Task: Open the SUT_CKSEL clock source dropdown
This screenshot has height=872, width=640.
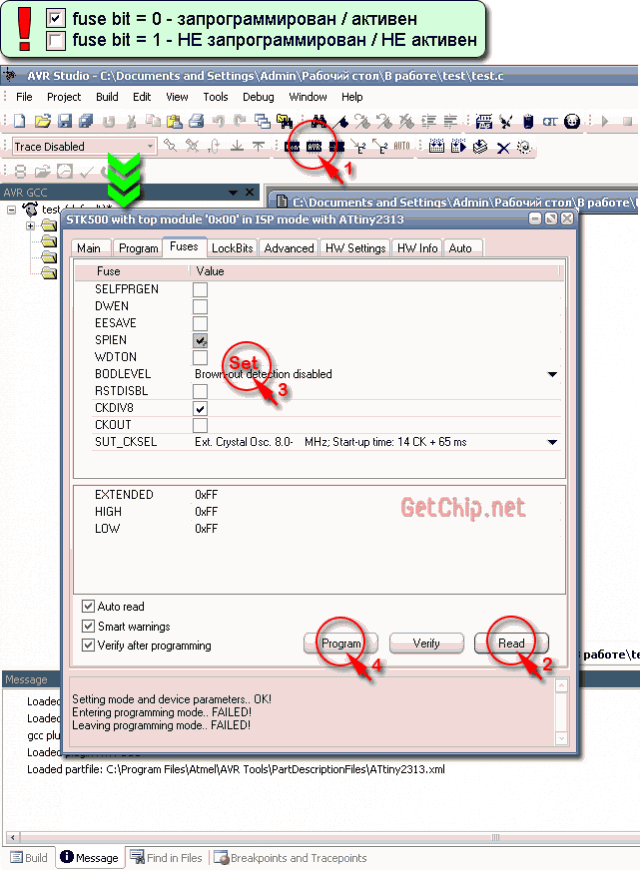Action: point(551,442)
